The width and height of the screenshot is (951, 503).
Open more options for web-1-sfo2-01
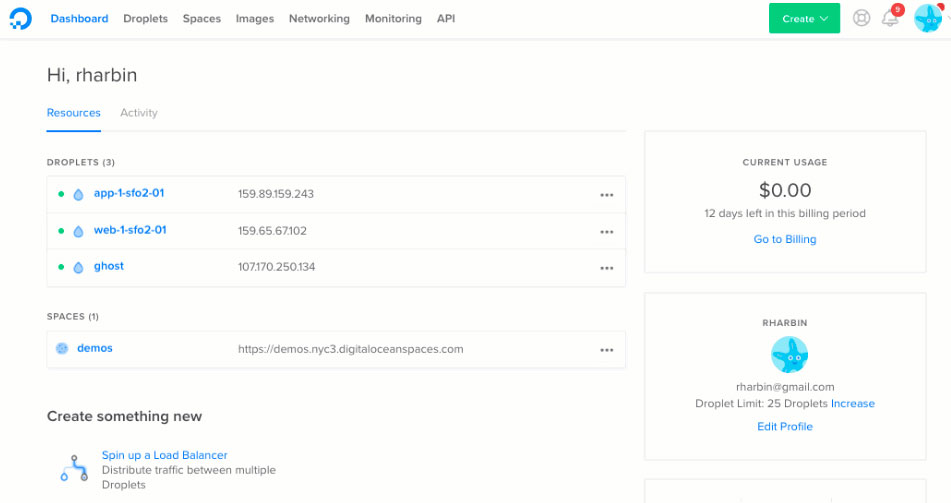(607, 232)
